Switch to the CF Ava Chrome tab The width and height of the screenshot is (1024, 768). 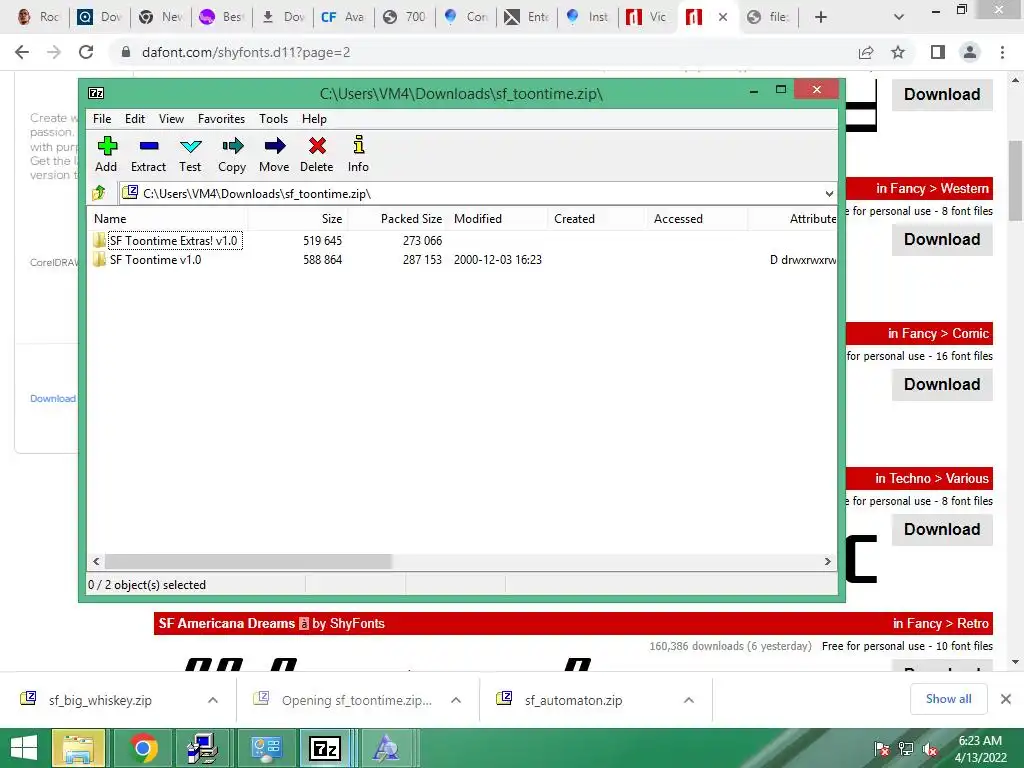tap(342, 17)
